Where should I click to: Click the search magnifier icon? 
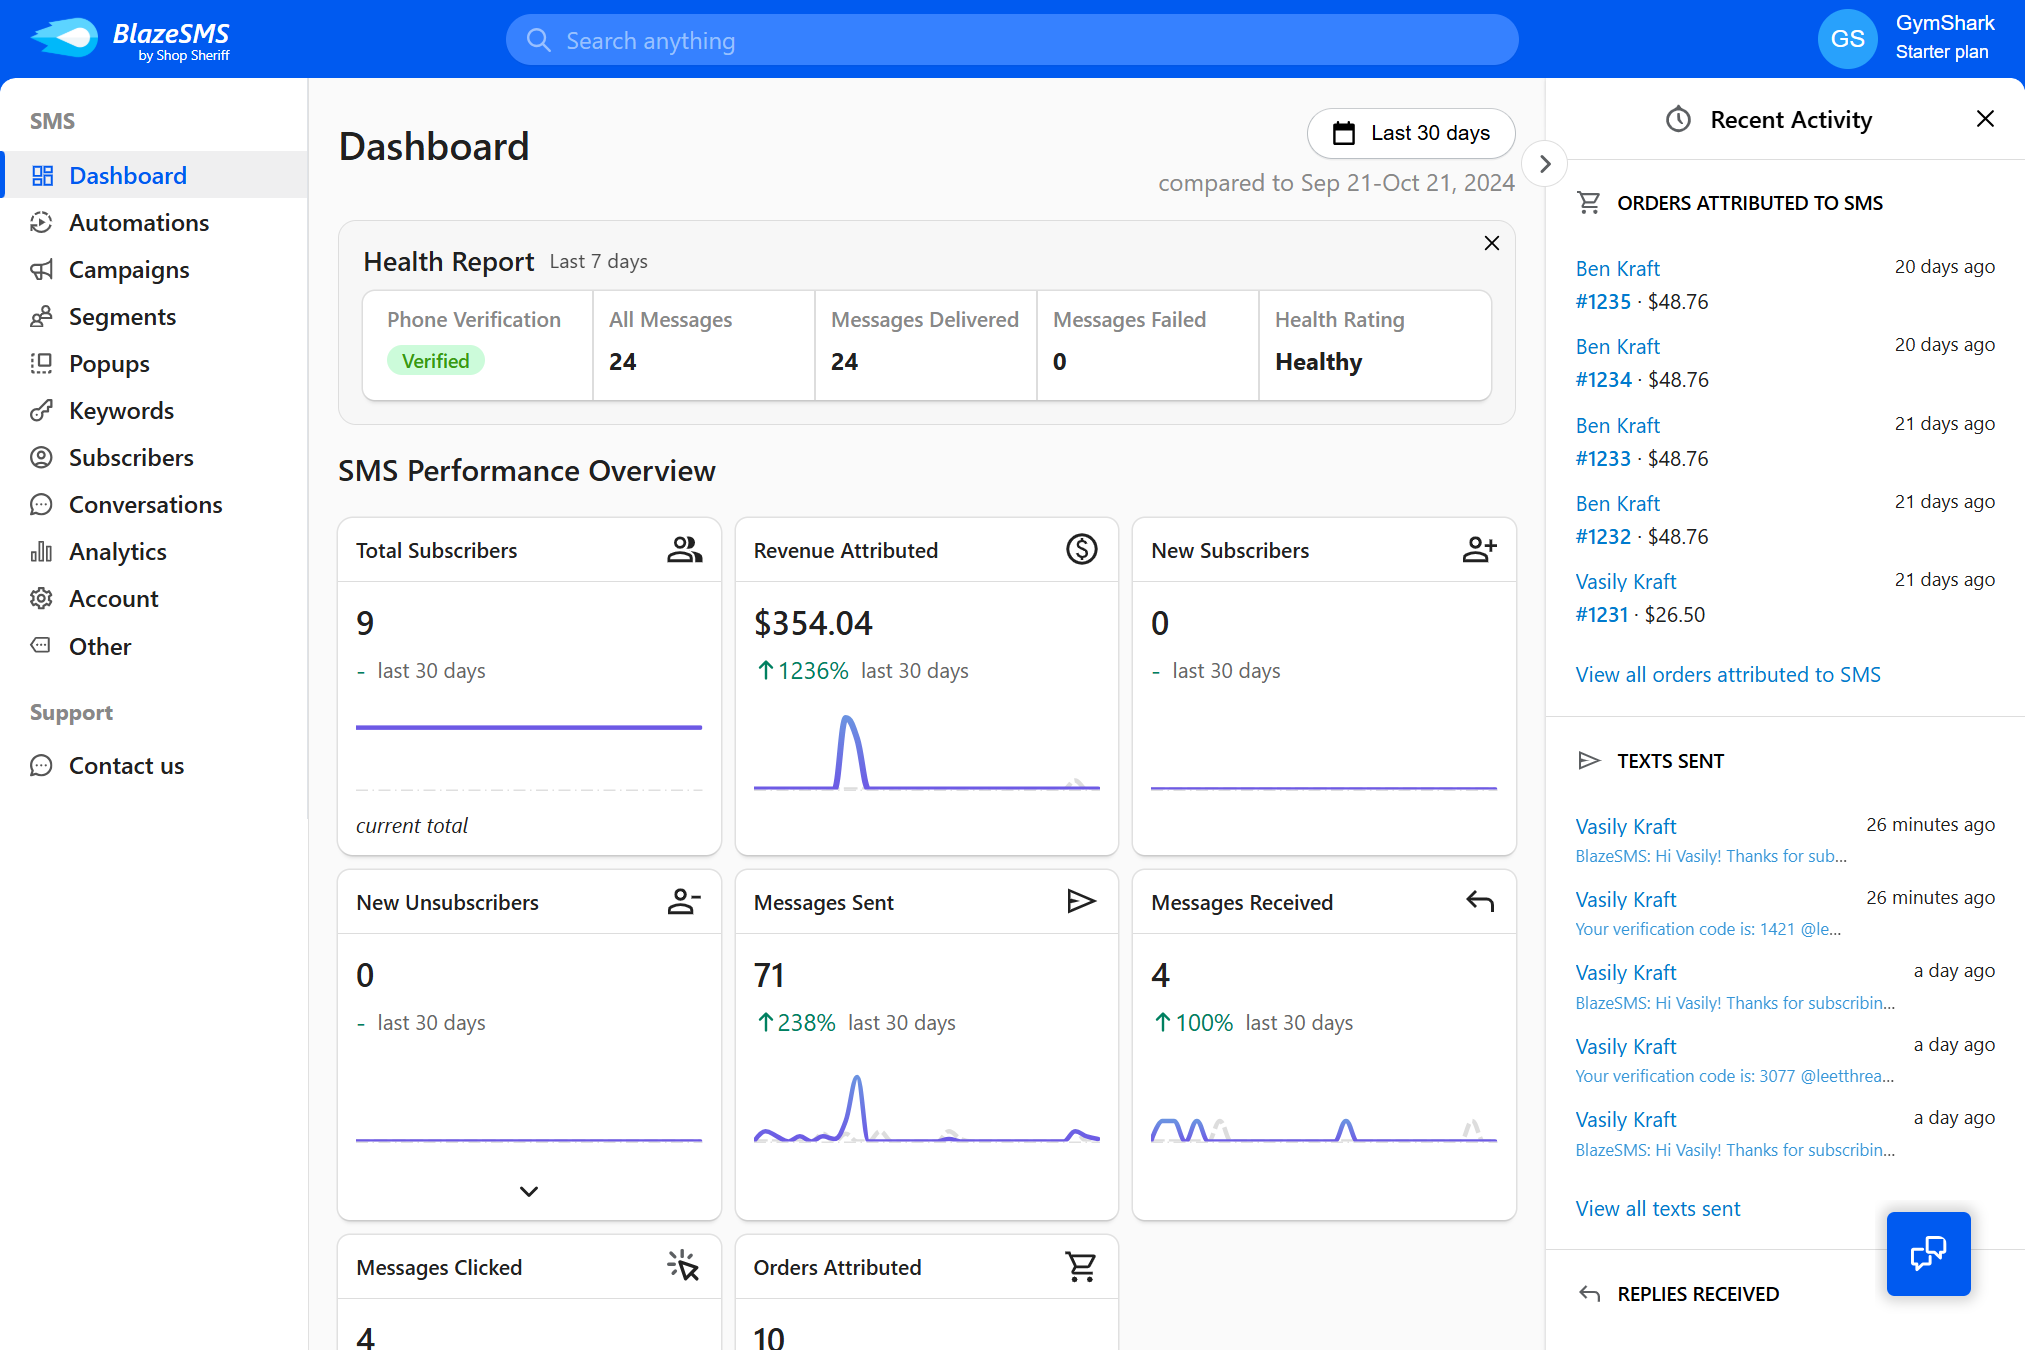pyautogui.click(x=539, y=40)
